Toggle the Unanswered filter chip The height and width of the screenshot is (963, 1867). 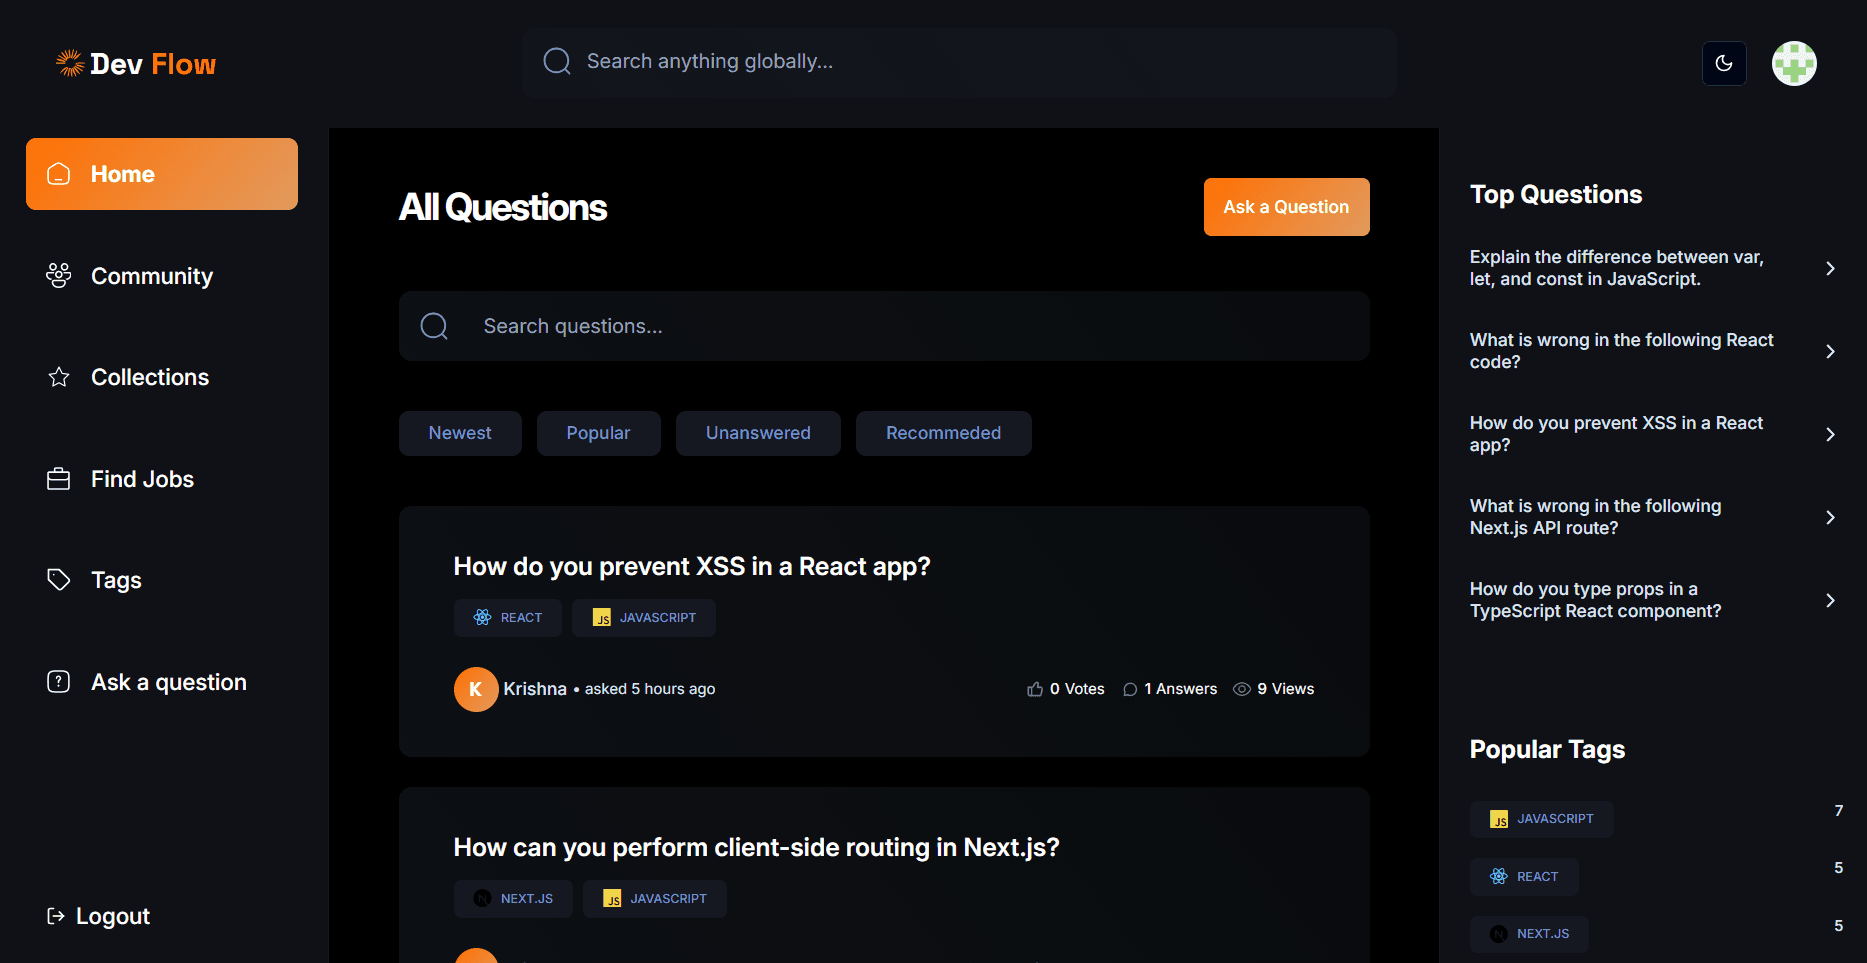click(758, 433)
